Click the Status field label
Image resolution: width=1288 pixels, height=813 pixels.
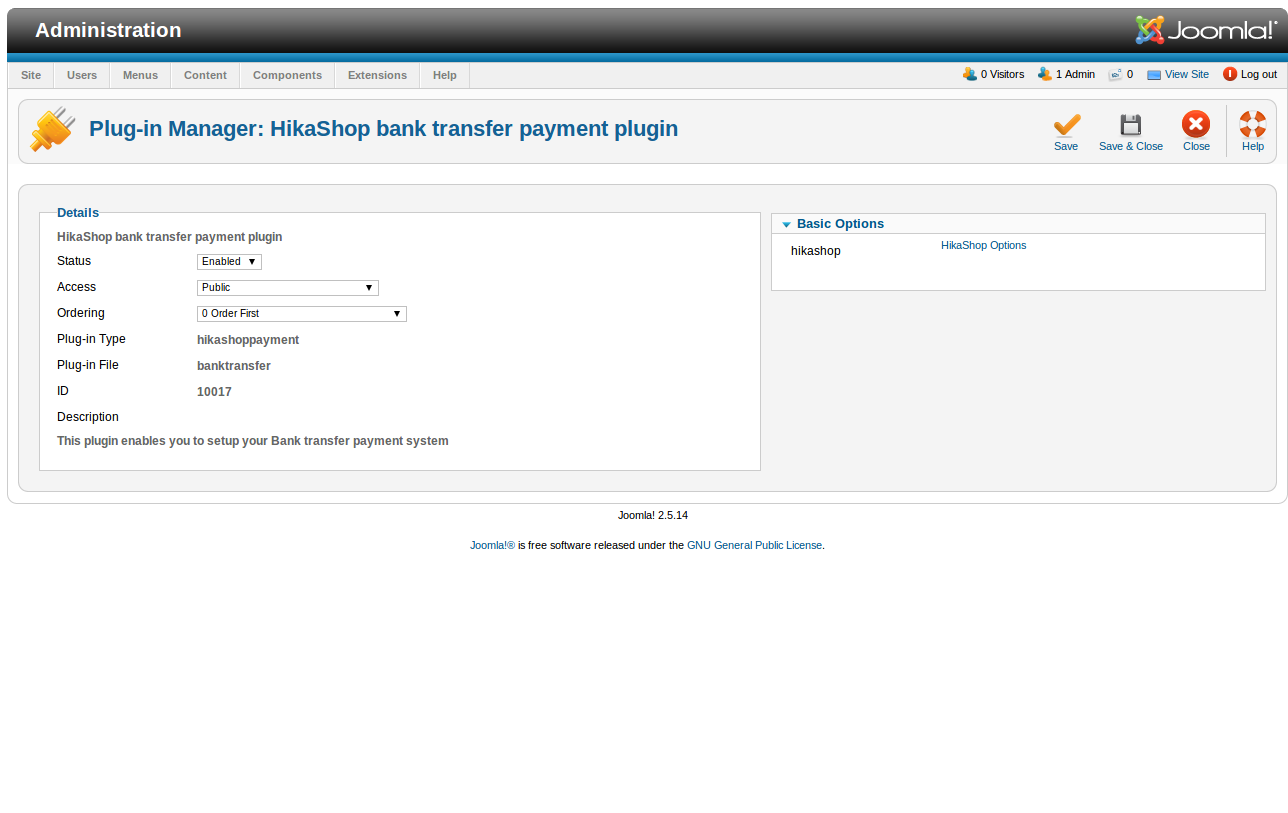pyautogui.click(x=74, y=261)
